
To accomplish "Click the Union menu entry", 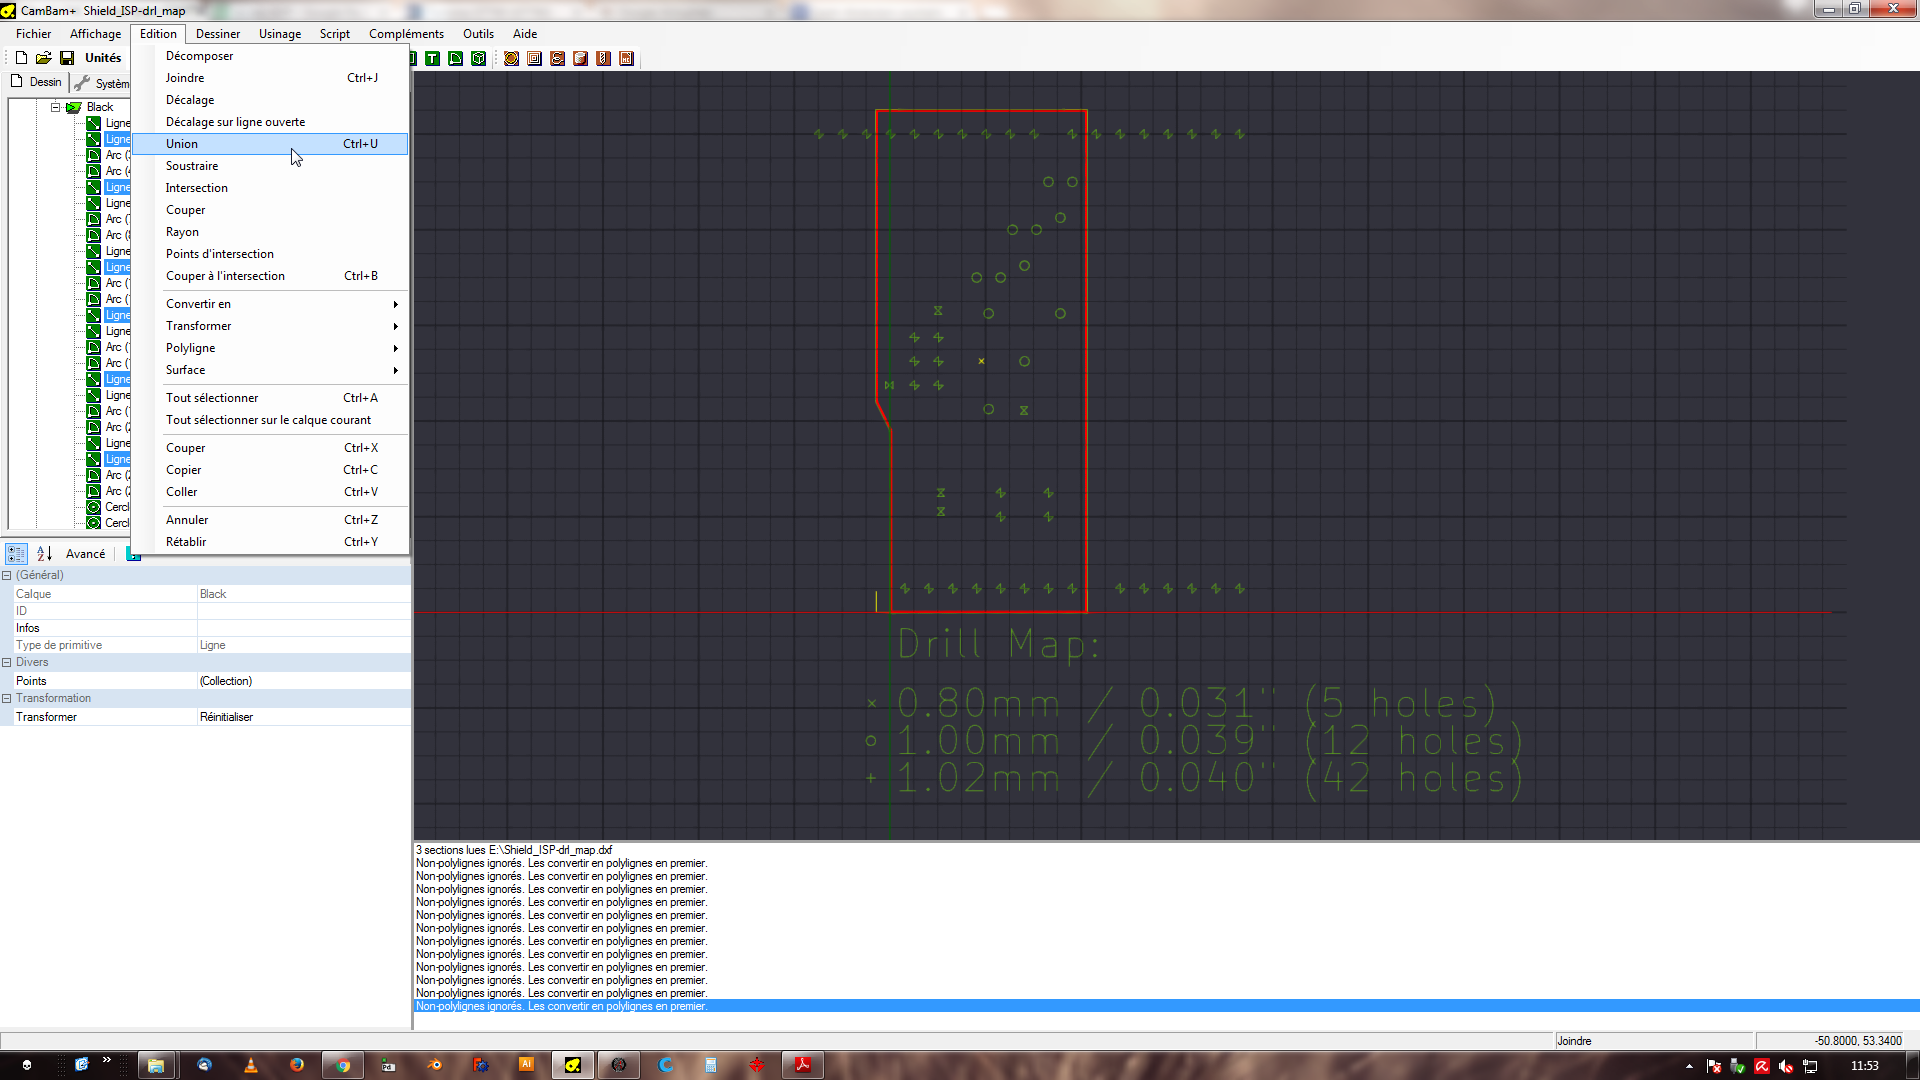I will 270,144.
